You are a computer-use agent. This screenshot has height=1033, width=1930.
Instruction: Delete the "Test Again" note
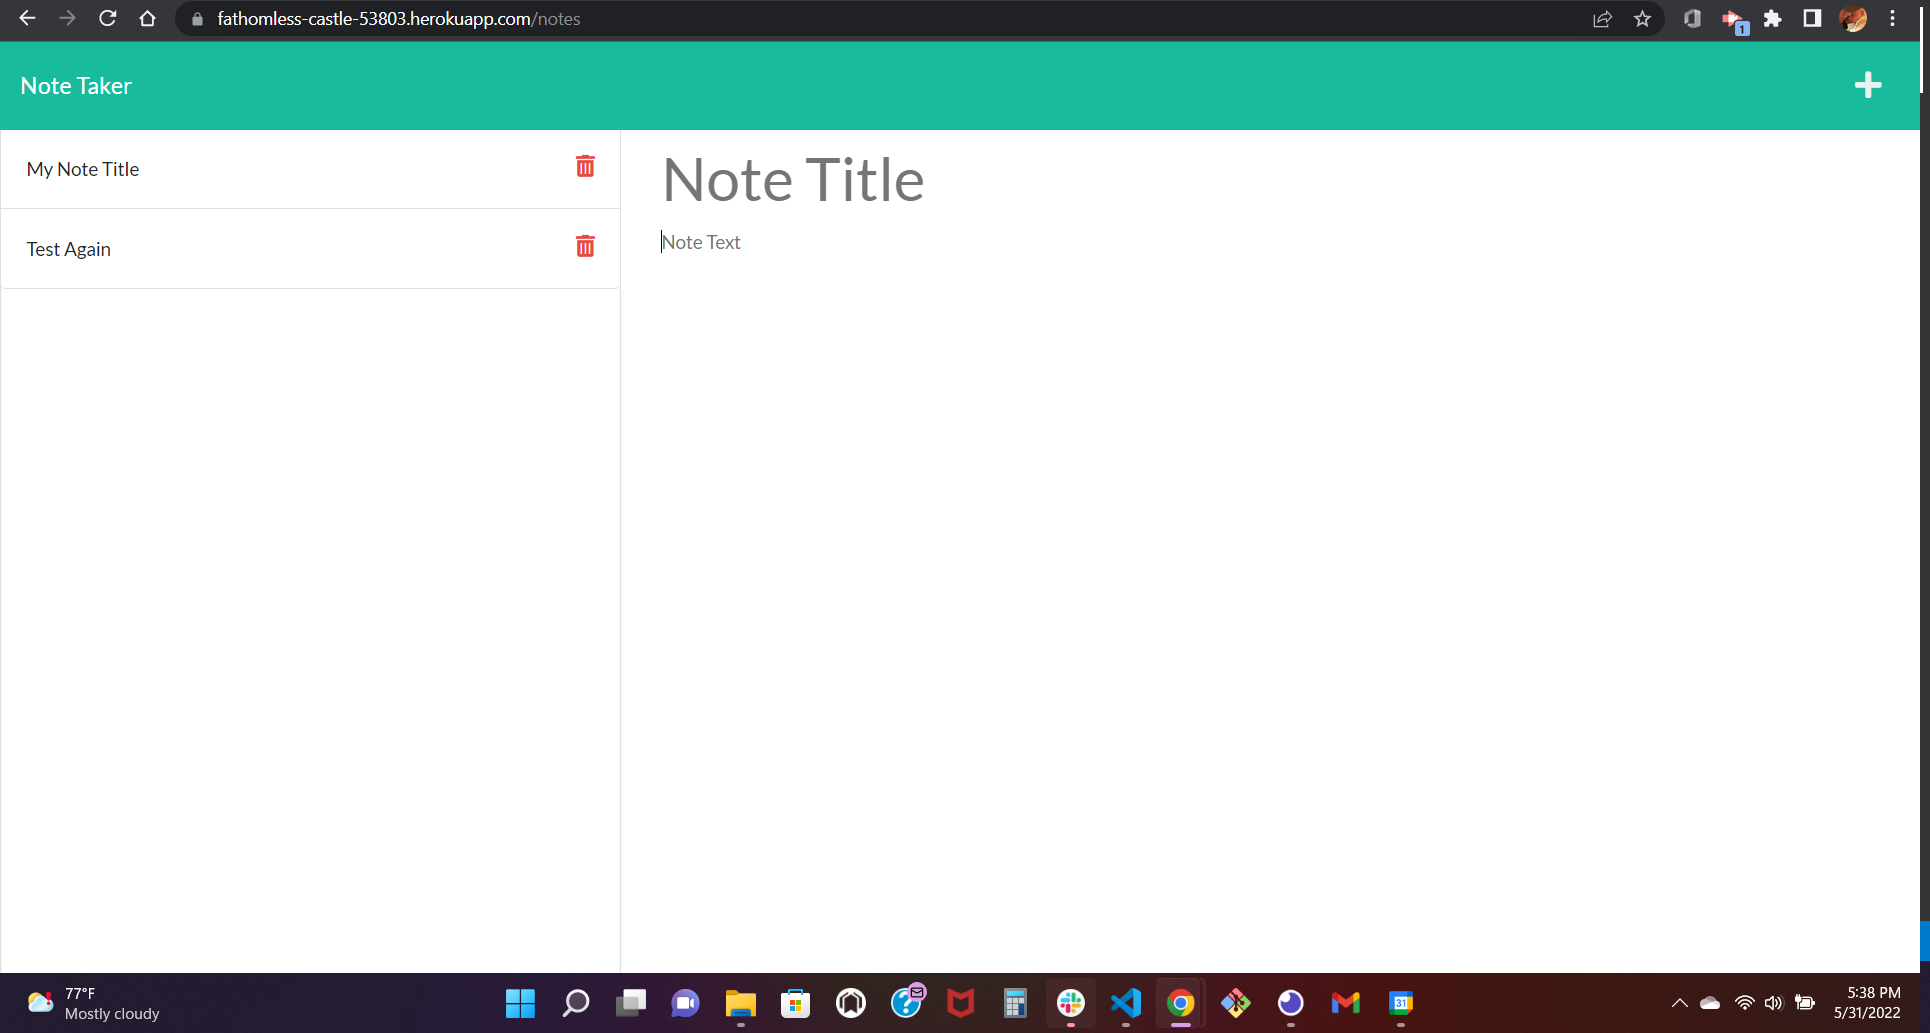585,246
